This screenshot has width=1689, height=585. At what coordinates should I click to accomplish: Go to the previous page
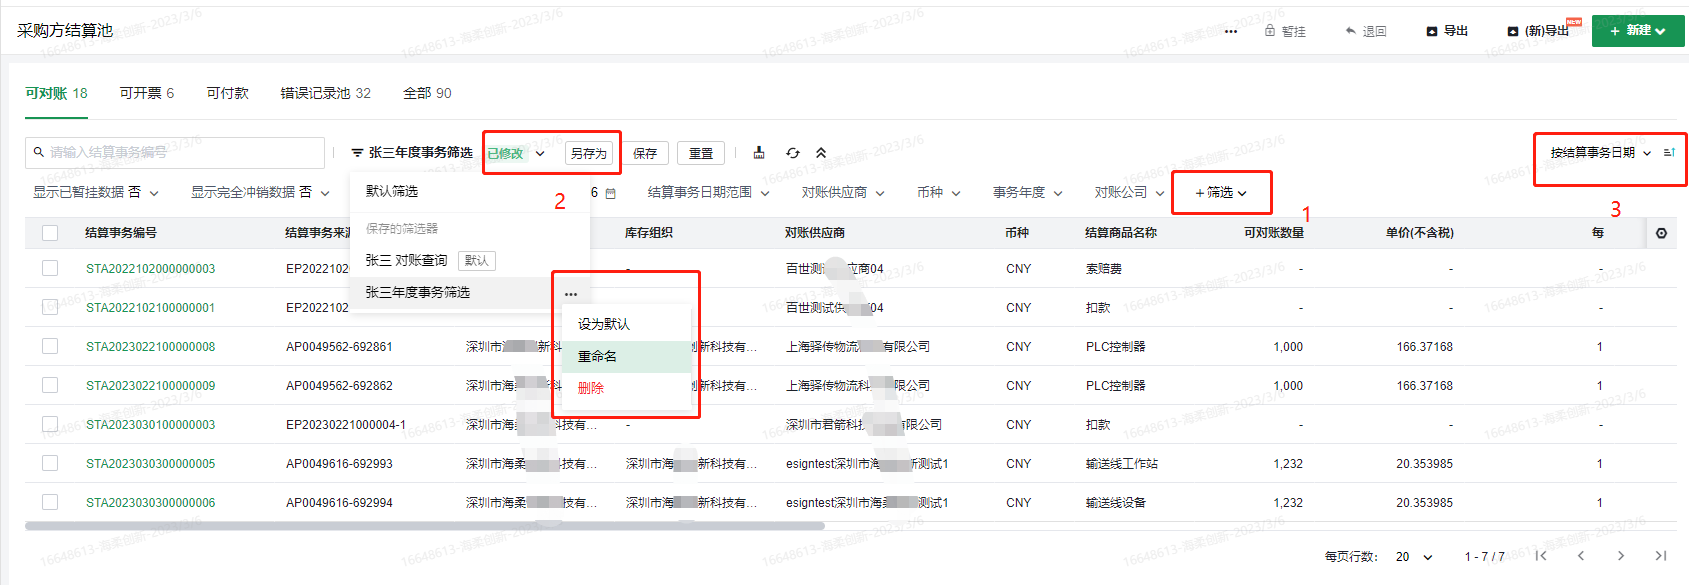(1581, 556)
